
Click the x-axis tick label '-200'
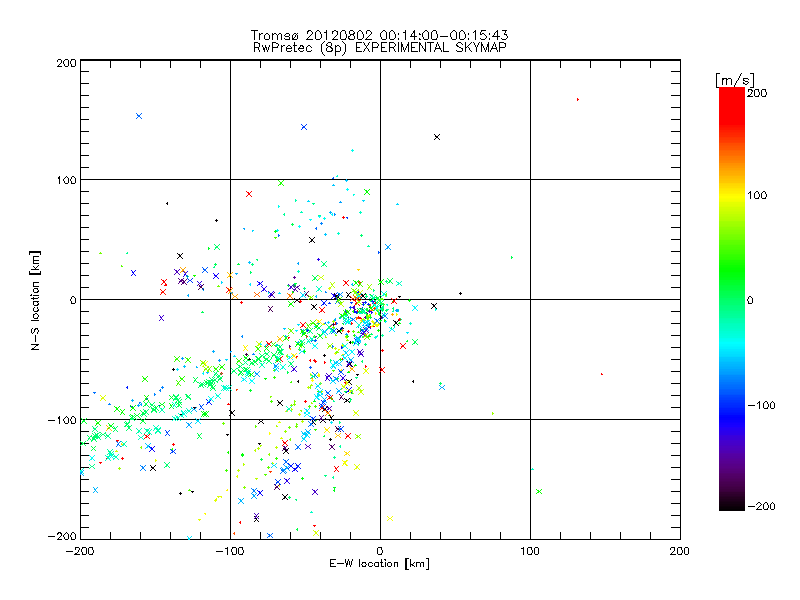(x=80, y=551)
